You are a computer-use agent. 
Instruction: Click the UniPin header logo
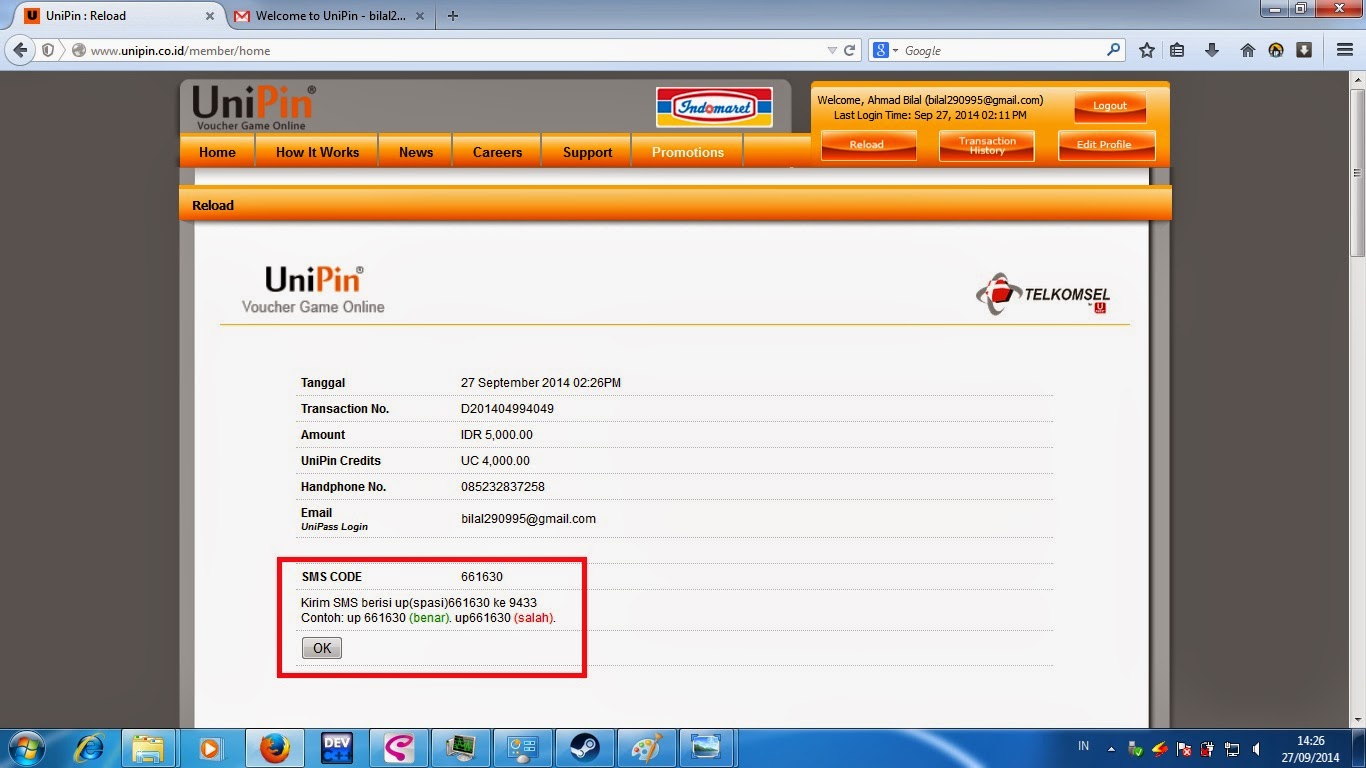coord(254,107)
